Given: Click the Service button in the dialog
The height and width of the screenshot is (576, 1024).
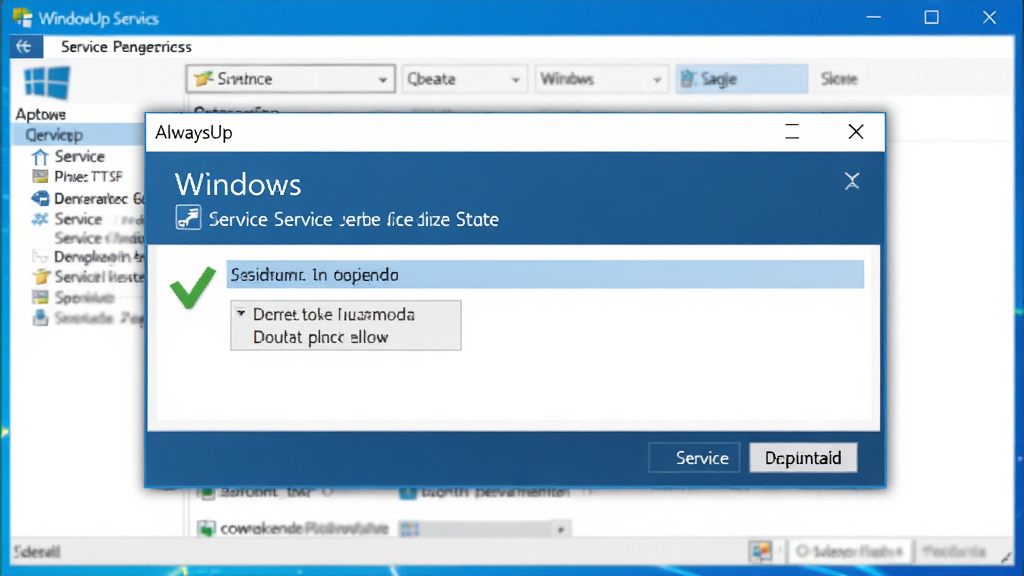Looking at the screenshot, I should (694, 458).
